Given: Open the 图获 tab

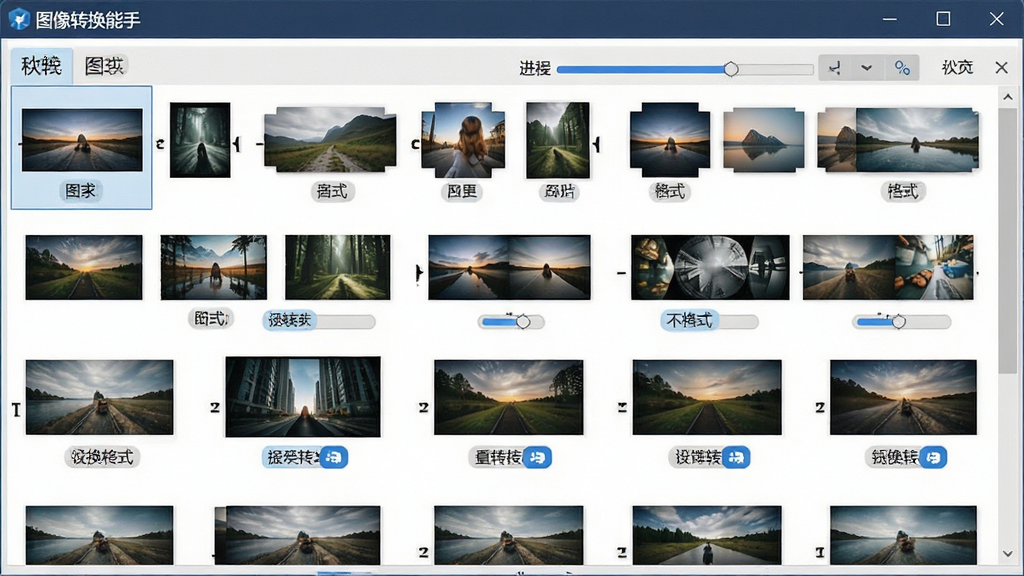Looking at the screenshot, I should [x=104, y=66].
